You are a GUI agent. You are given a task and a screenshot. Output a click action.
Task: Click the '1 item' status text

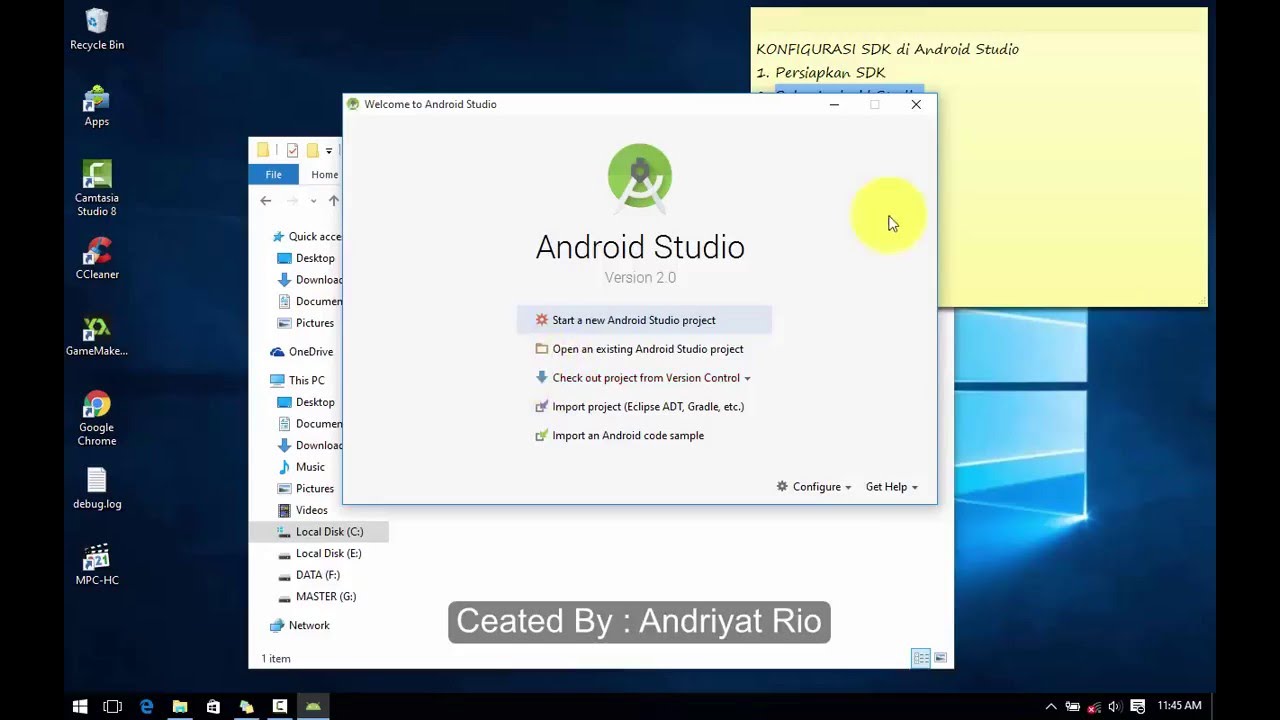tap(276, 659)
